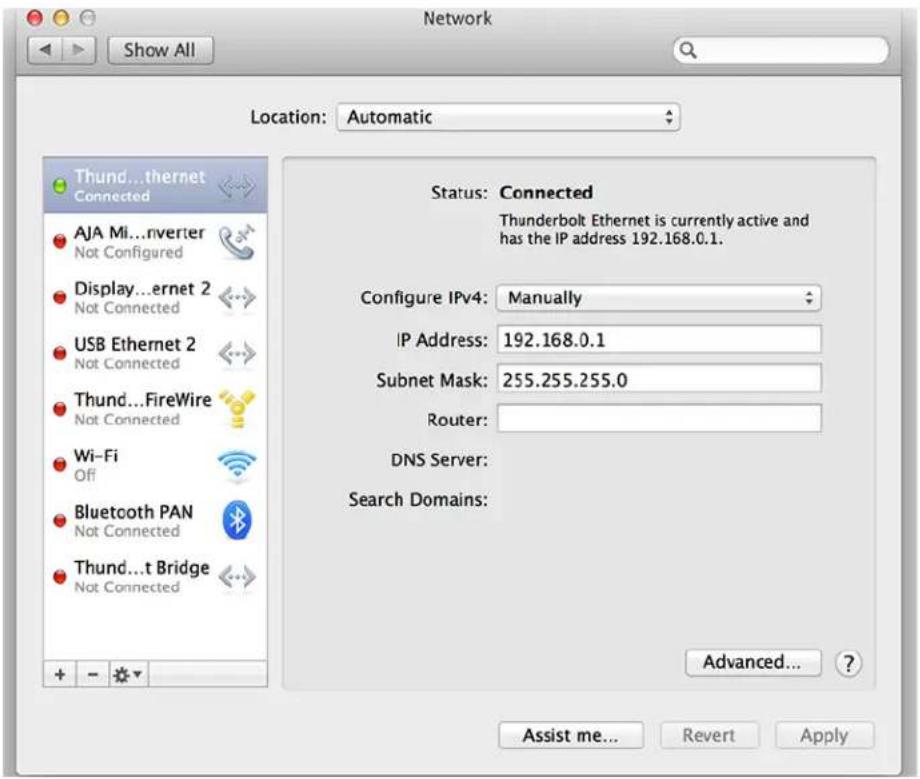Click the Network window title
920x779 pixels.
click(457, 18)
